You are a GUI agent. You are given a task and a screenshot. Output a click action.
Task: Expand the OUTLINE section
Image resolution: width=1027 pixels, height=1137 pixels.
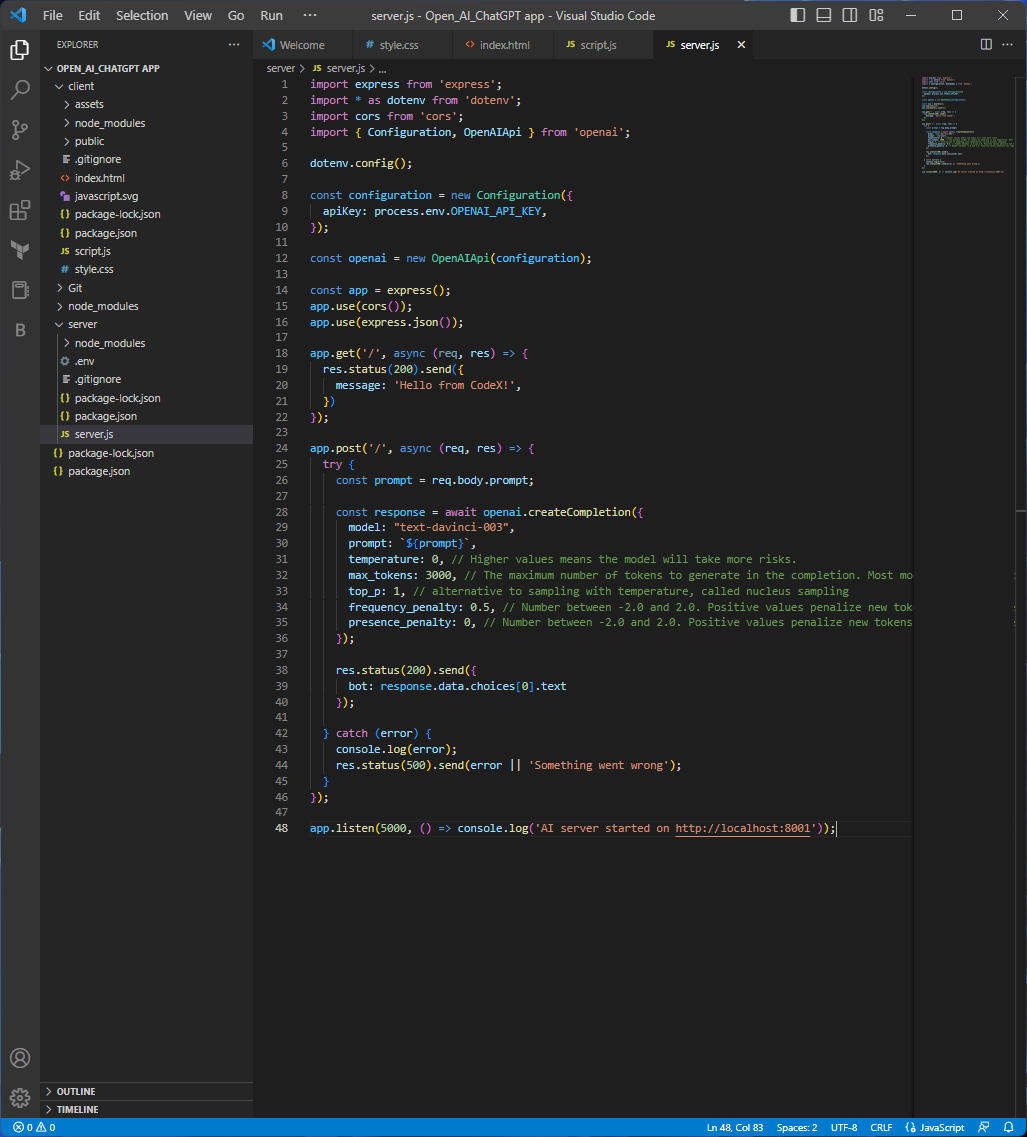point(147,1091)
